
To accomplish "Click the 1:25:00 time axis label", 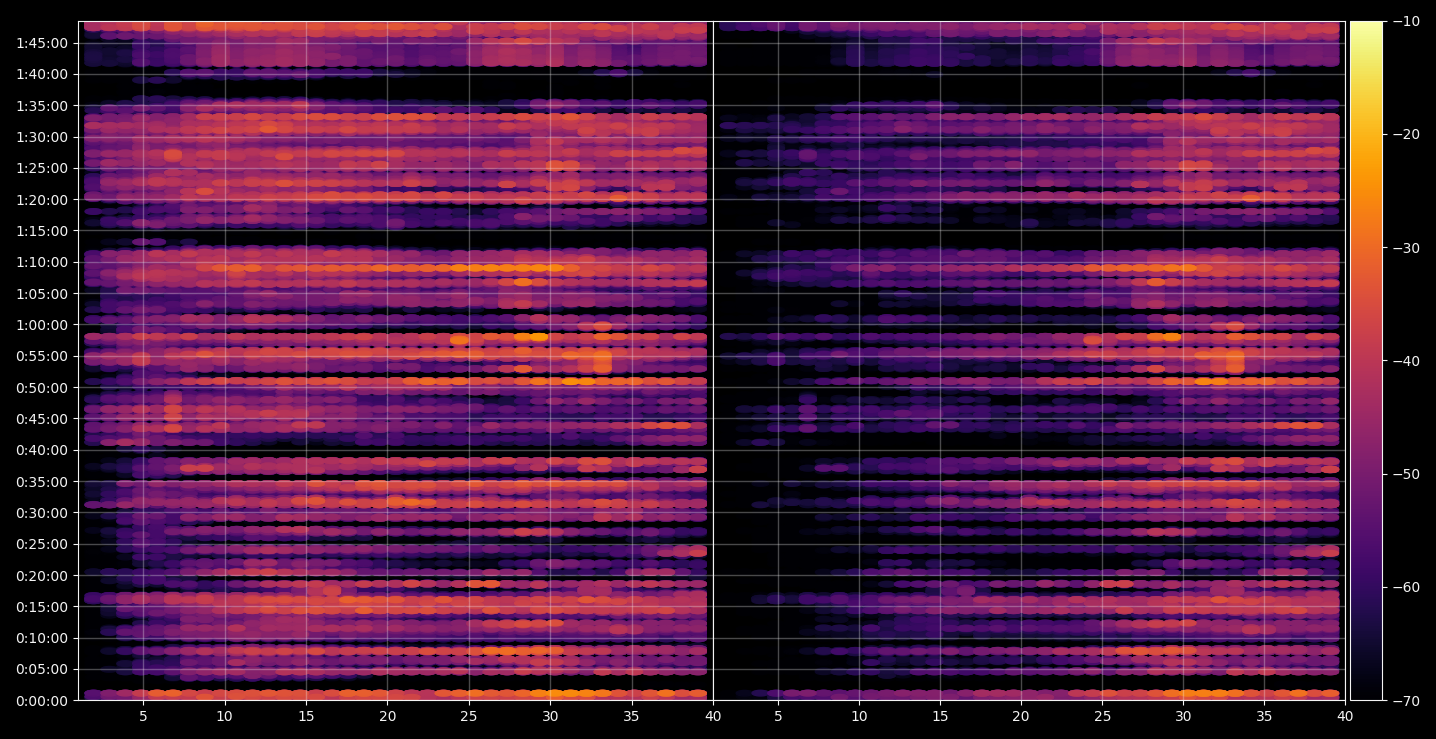I will pos(42,168).
